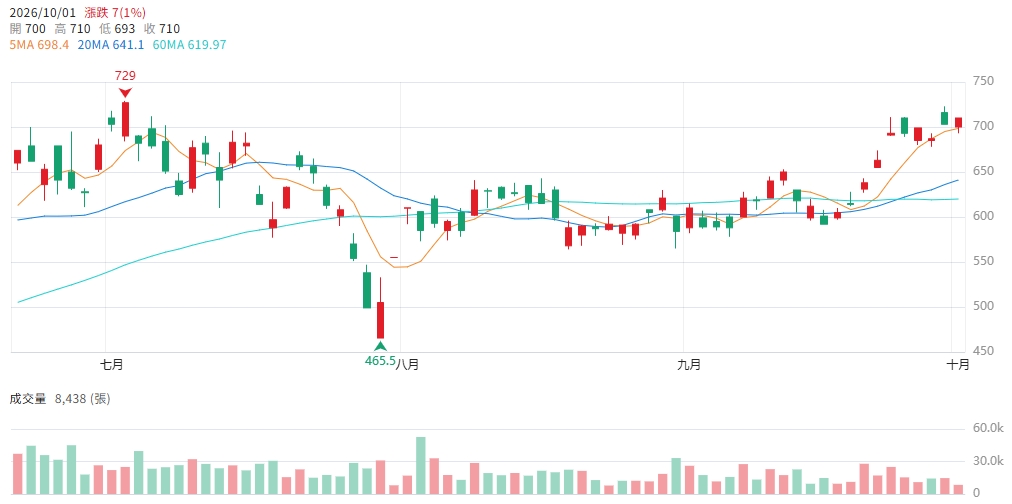Click the red 729 high marker arrow
1012x504 pixels.
(125, 93)
